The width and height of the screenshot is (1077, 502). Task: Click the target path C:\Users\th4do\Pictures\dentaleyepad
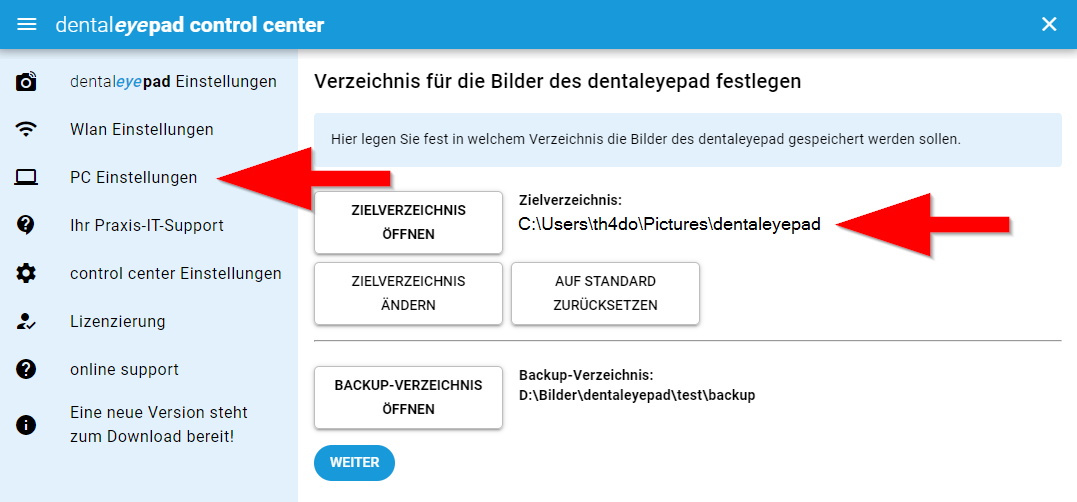(670, 224)
